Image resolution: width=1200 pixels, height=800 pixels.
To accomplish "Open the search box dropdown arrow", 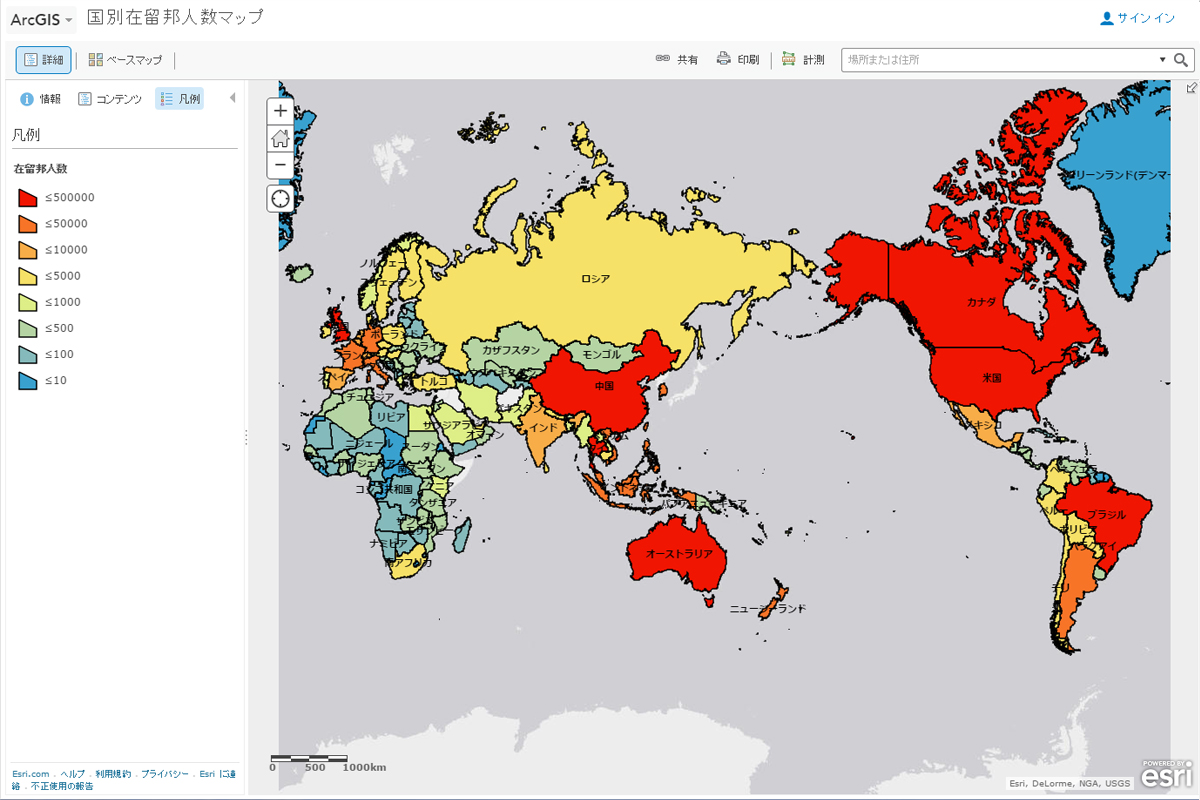I will (x=1162, y=60).
